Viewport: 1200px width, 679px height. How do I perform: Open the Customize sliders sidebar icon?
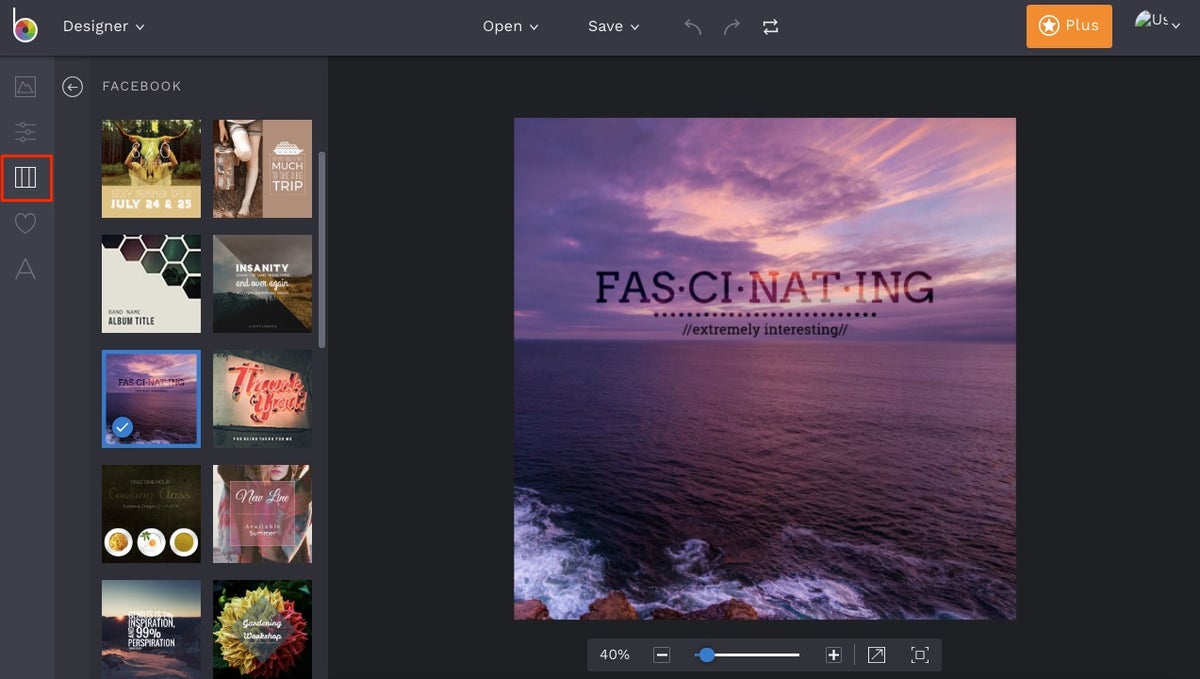[26, 132]
